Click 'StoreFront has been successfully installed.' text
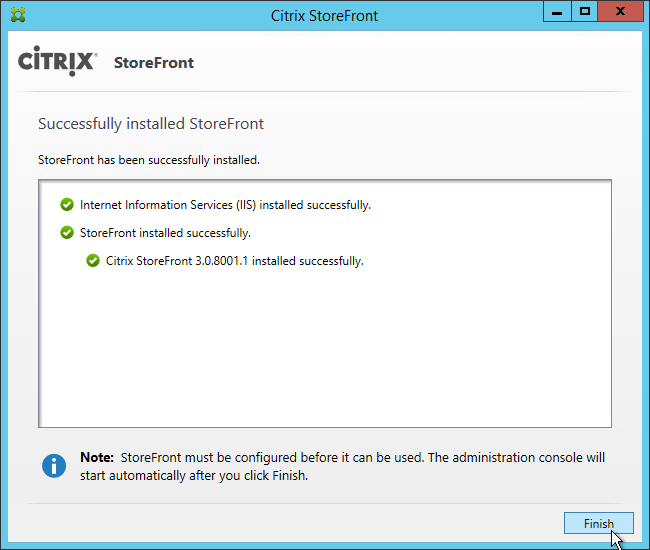Viewport: 650px width, 550px height. (149, 160)
